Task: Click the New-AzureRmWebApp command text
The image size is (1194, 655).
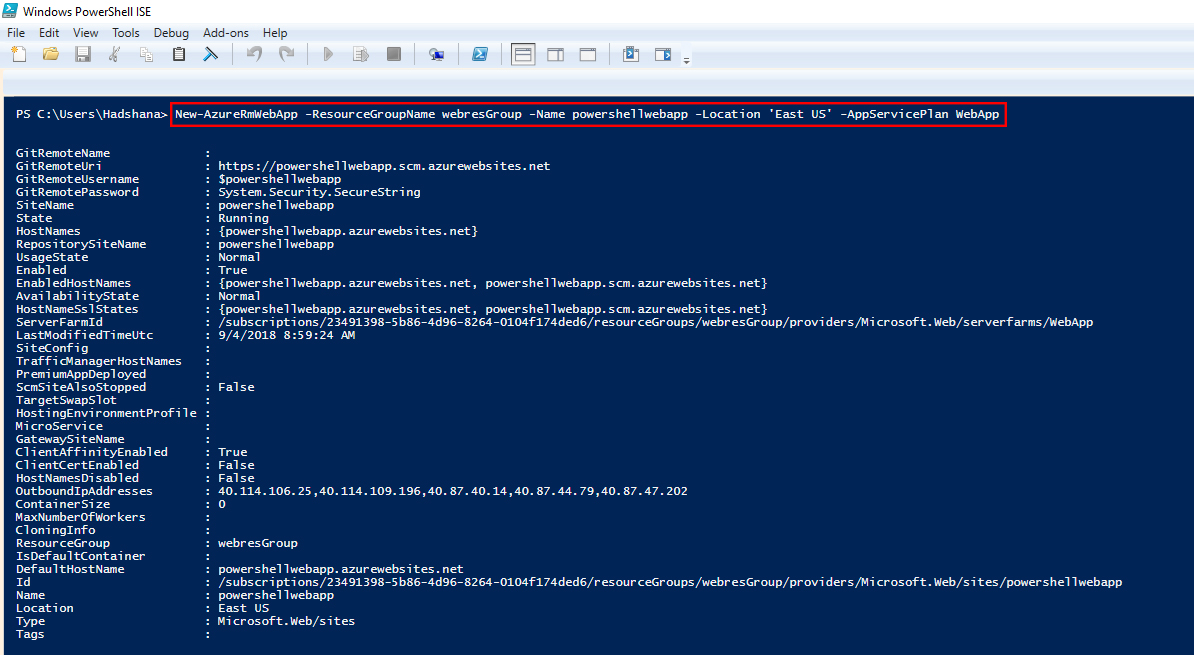Action: point(587,114)
